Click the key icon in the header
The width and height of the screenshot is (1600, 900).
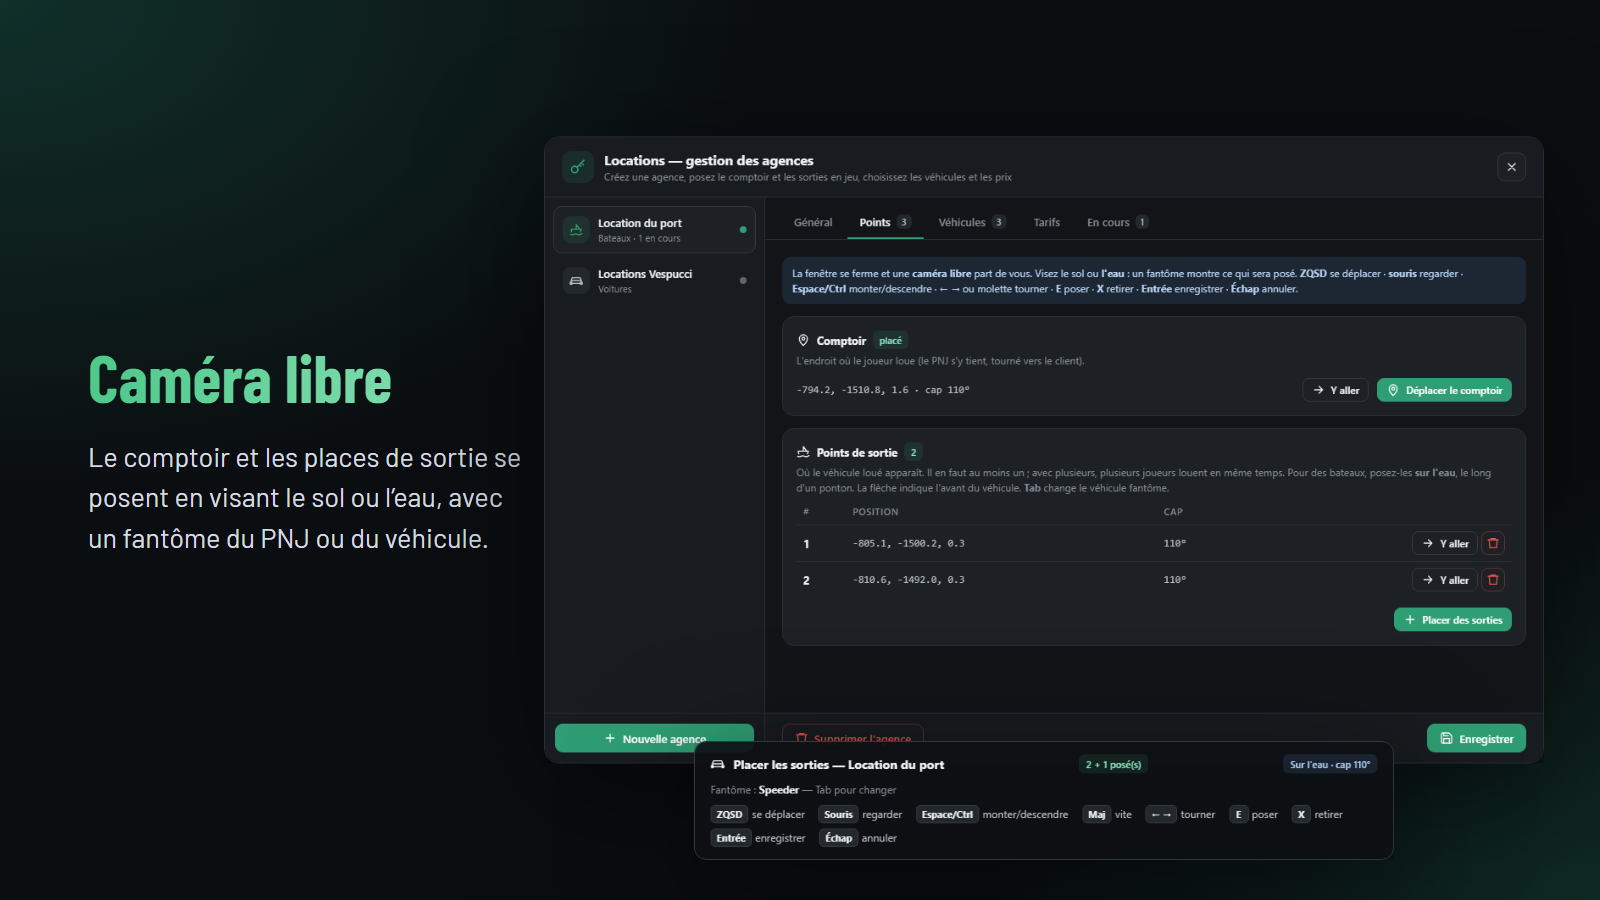tap(577, 167)
